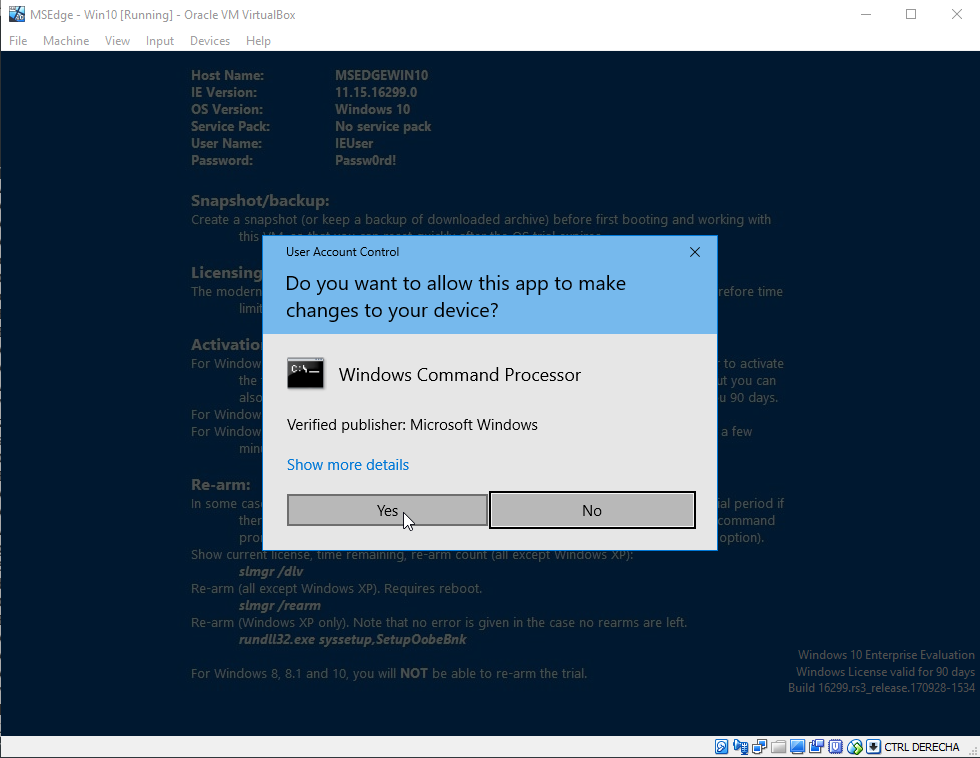Image resolution: width=980 pixels, height=758 pixels.
Task: Click the network adapter status icon
Action: (x=759, y=747)
